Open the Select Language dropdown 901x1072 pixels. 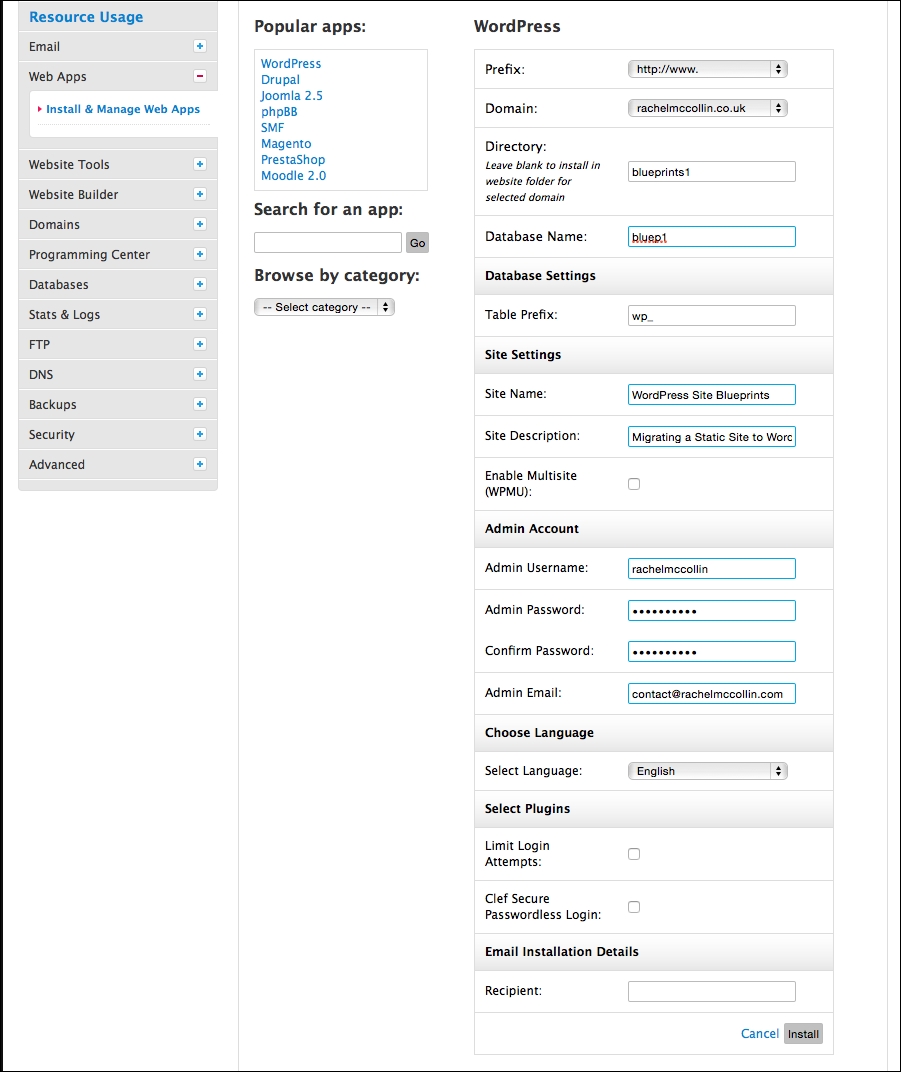click(708, 771)
